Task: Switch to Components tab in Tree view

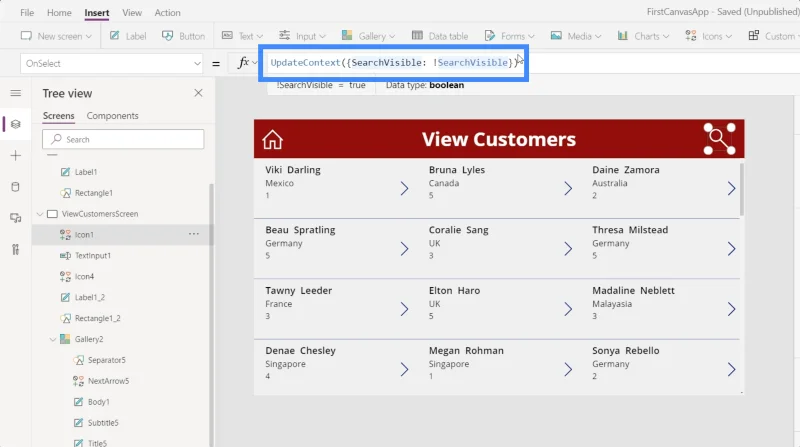Action: point(112,115)
